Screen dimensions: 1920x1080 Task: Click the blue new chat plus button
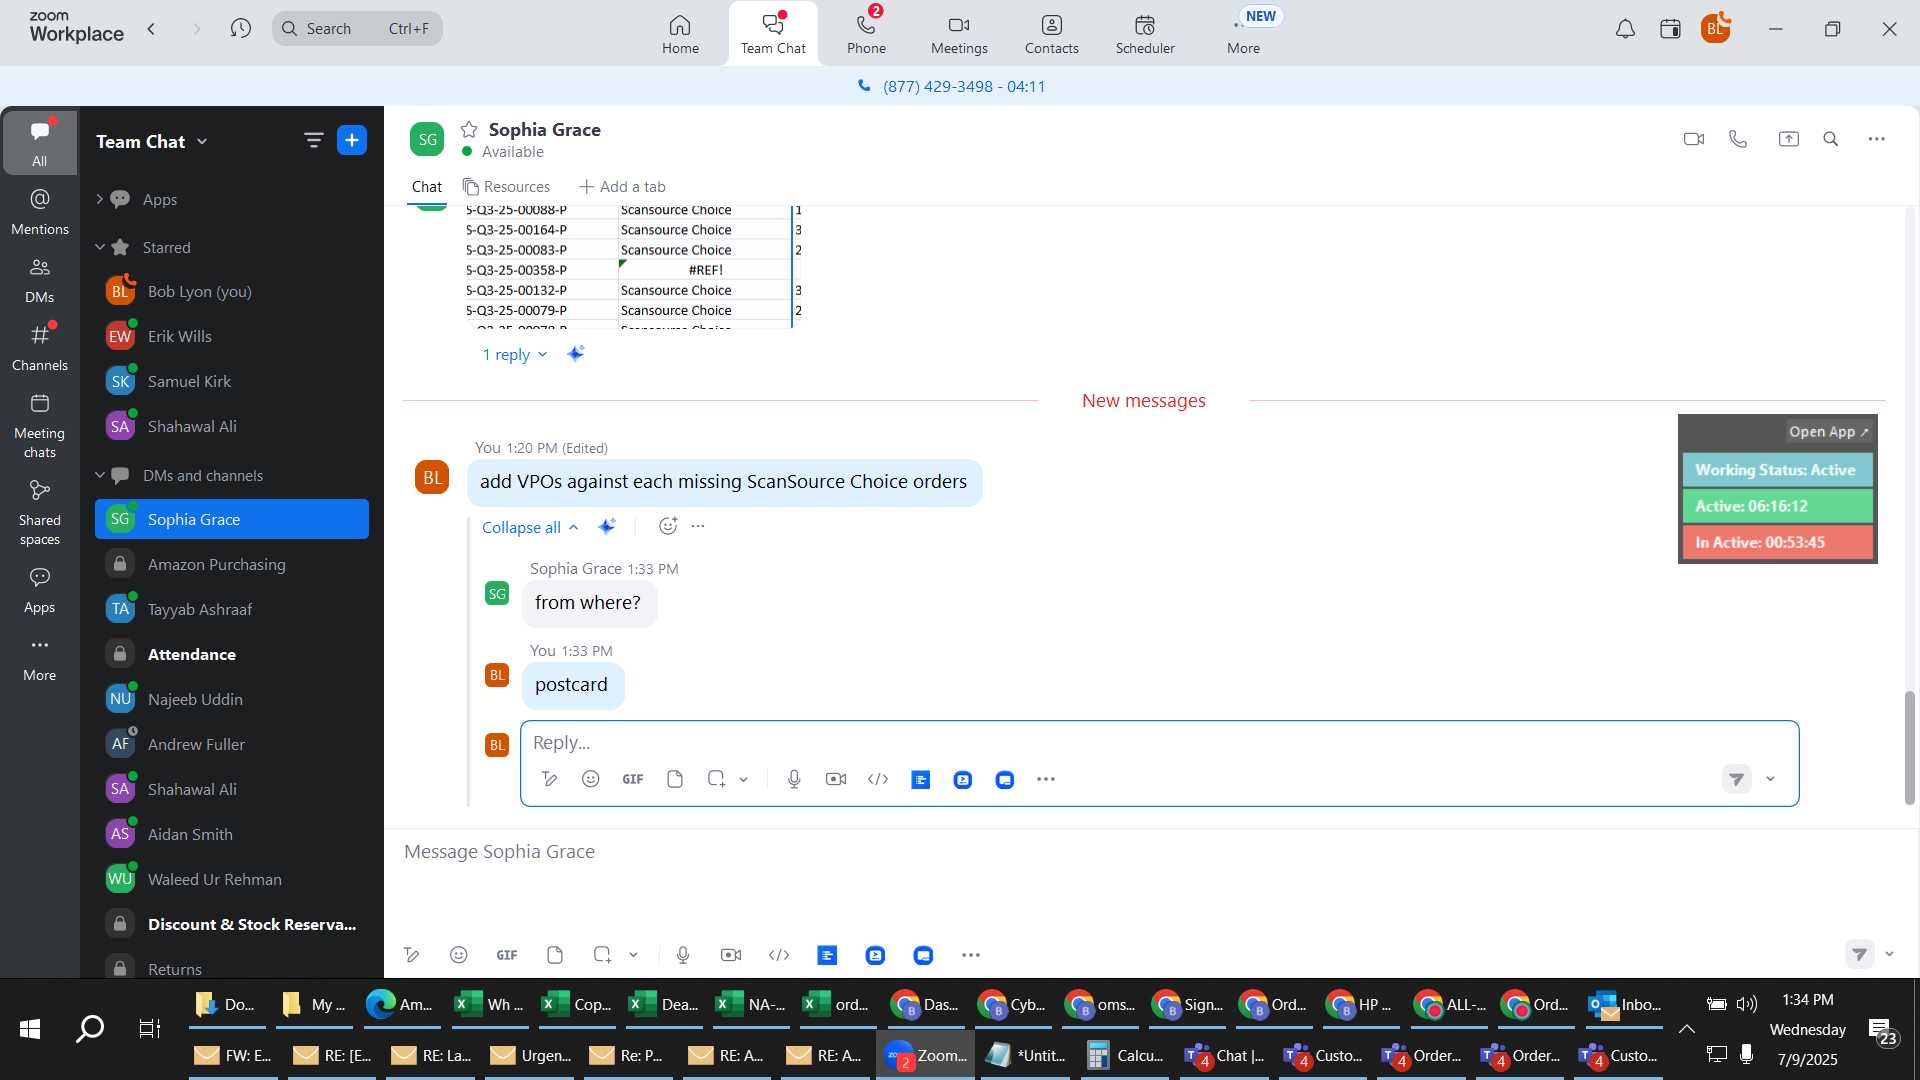[x=352, y=140]
